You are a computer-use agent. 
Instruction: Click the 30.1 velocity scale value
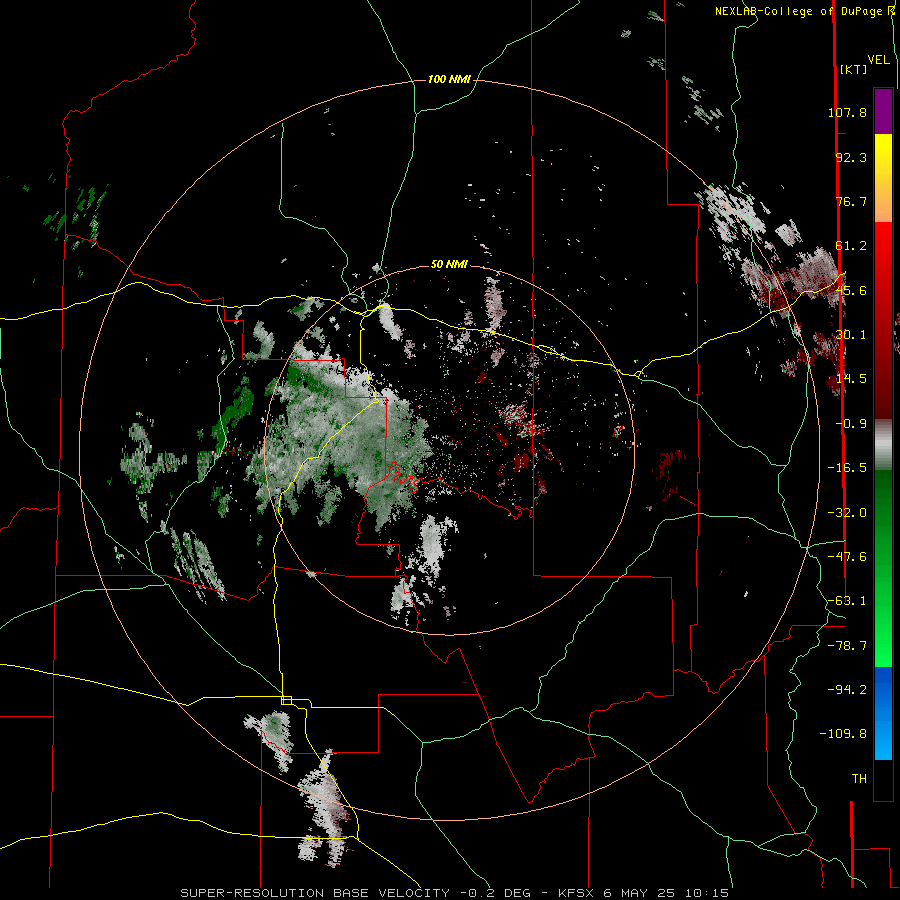click(x=851, y=335)
